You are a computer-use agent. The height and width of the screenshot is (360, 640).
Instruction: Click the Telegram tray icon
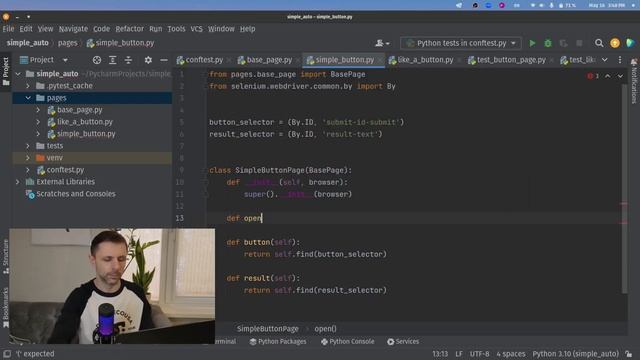[x=459, y=5]
